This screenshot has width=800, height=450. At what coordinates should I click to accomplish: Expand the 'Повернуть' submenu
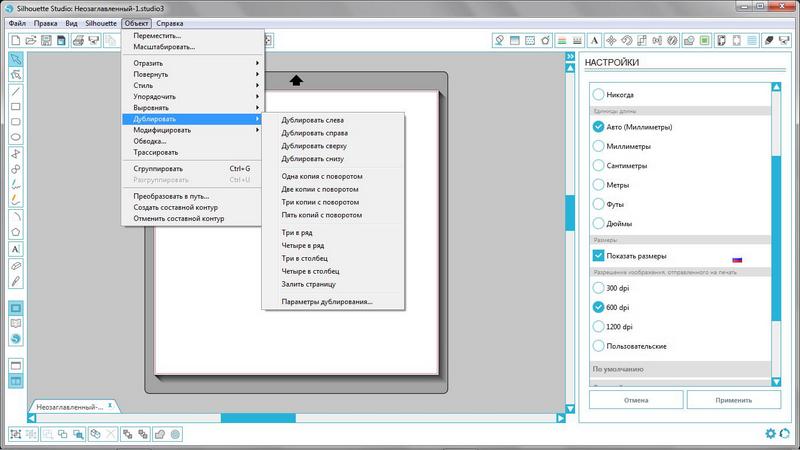click(192, 74)
